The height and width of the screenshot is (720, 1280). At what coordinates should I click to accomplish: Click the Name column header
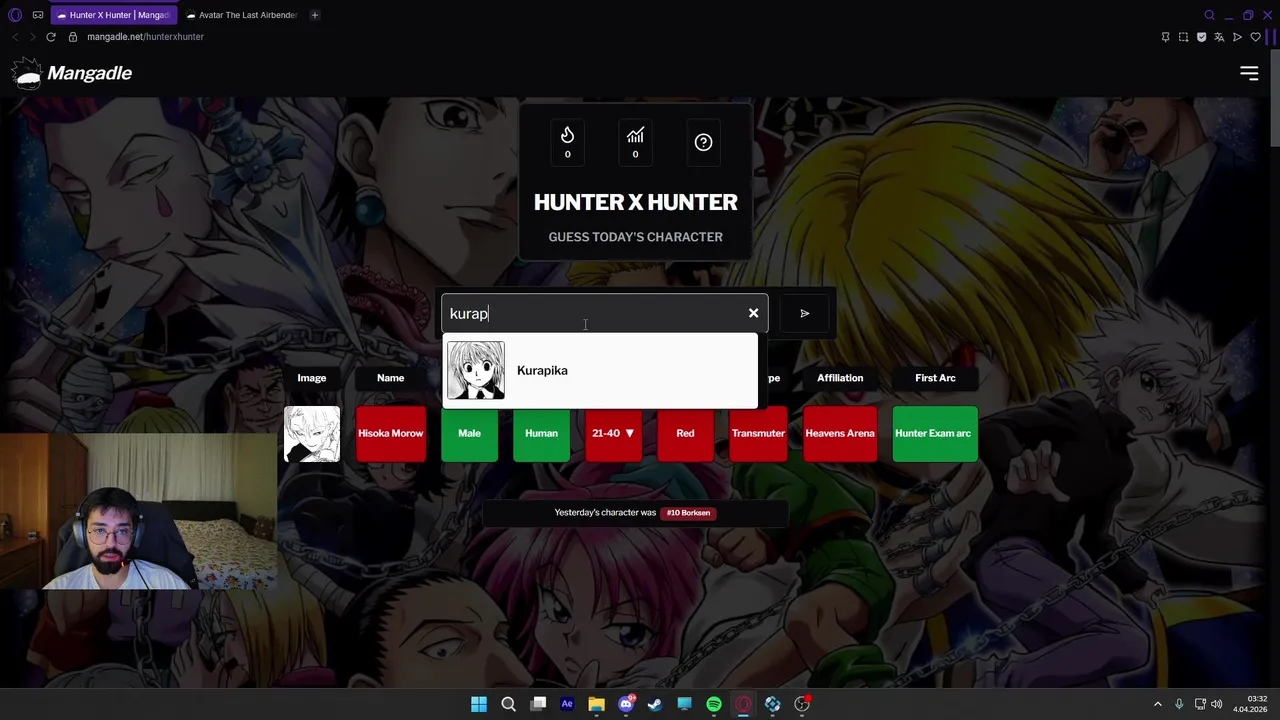[x=390, y=378]
